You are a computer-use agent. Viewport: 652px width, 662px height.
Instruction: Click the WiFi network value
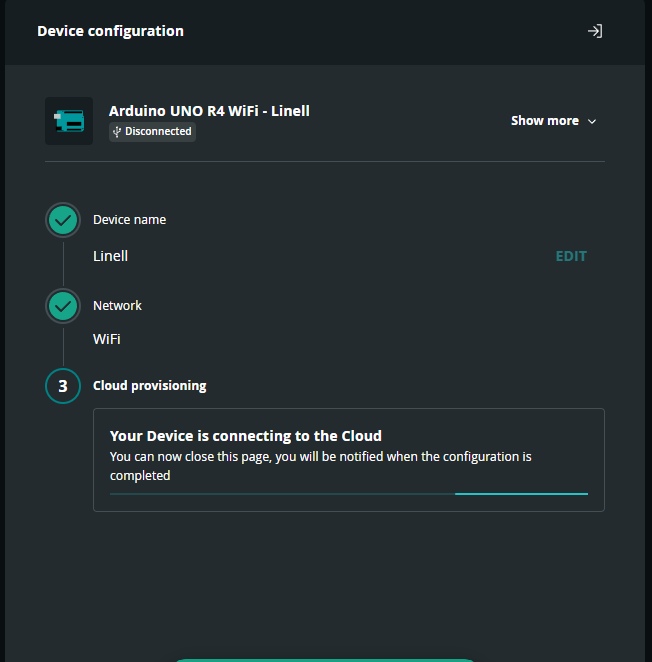[x=107, y=339]
